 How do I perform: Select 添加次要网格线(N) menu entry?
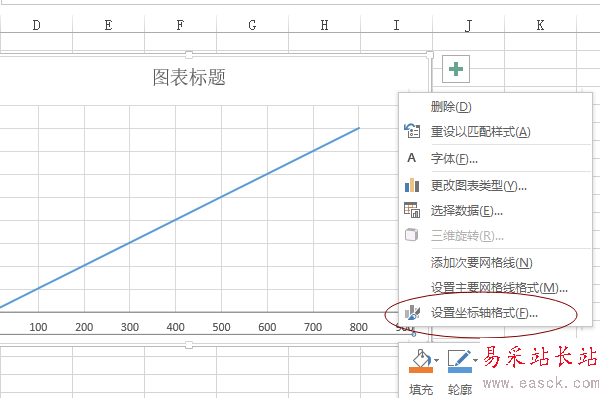(x=481, y=263)
